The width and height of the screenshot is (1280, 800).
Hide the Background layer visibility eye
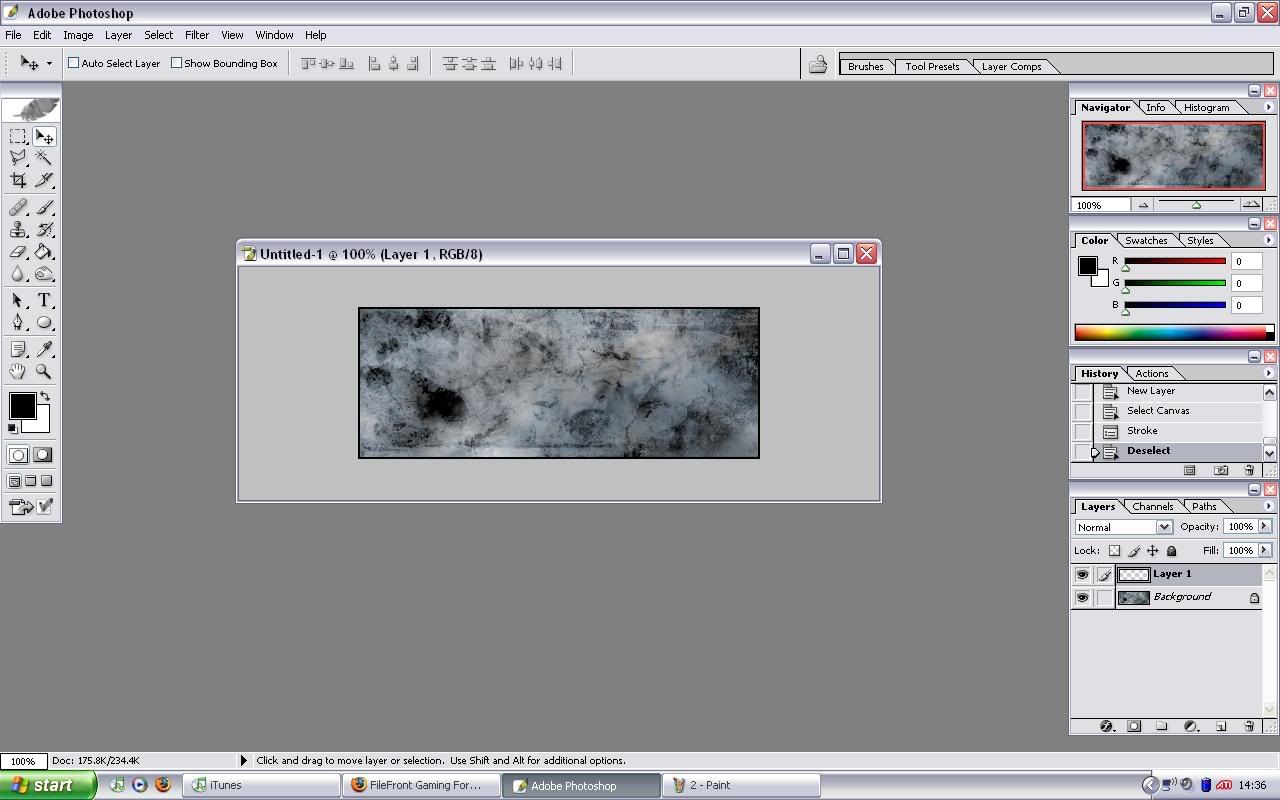tap(1082, 598)
